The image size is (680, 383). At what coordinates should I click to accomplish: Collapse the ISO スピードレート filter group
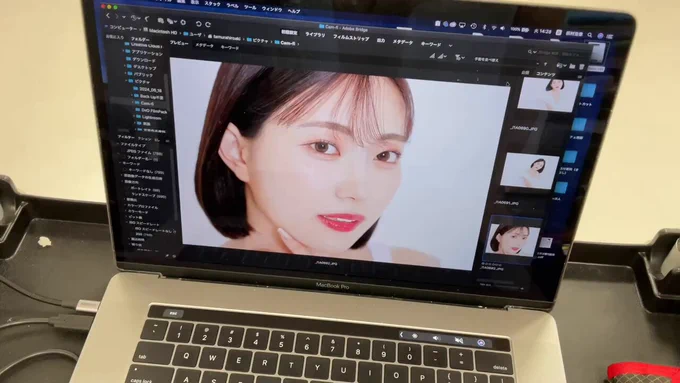point(128,223)
